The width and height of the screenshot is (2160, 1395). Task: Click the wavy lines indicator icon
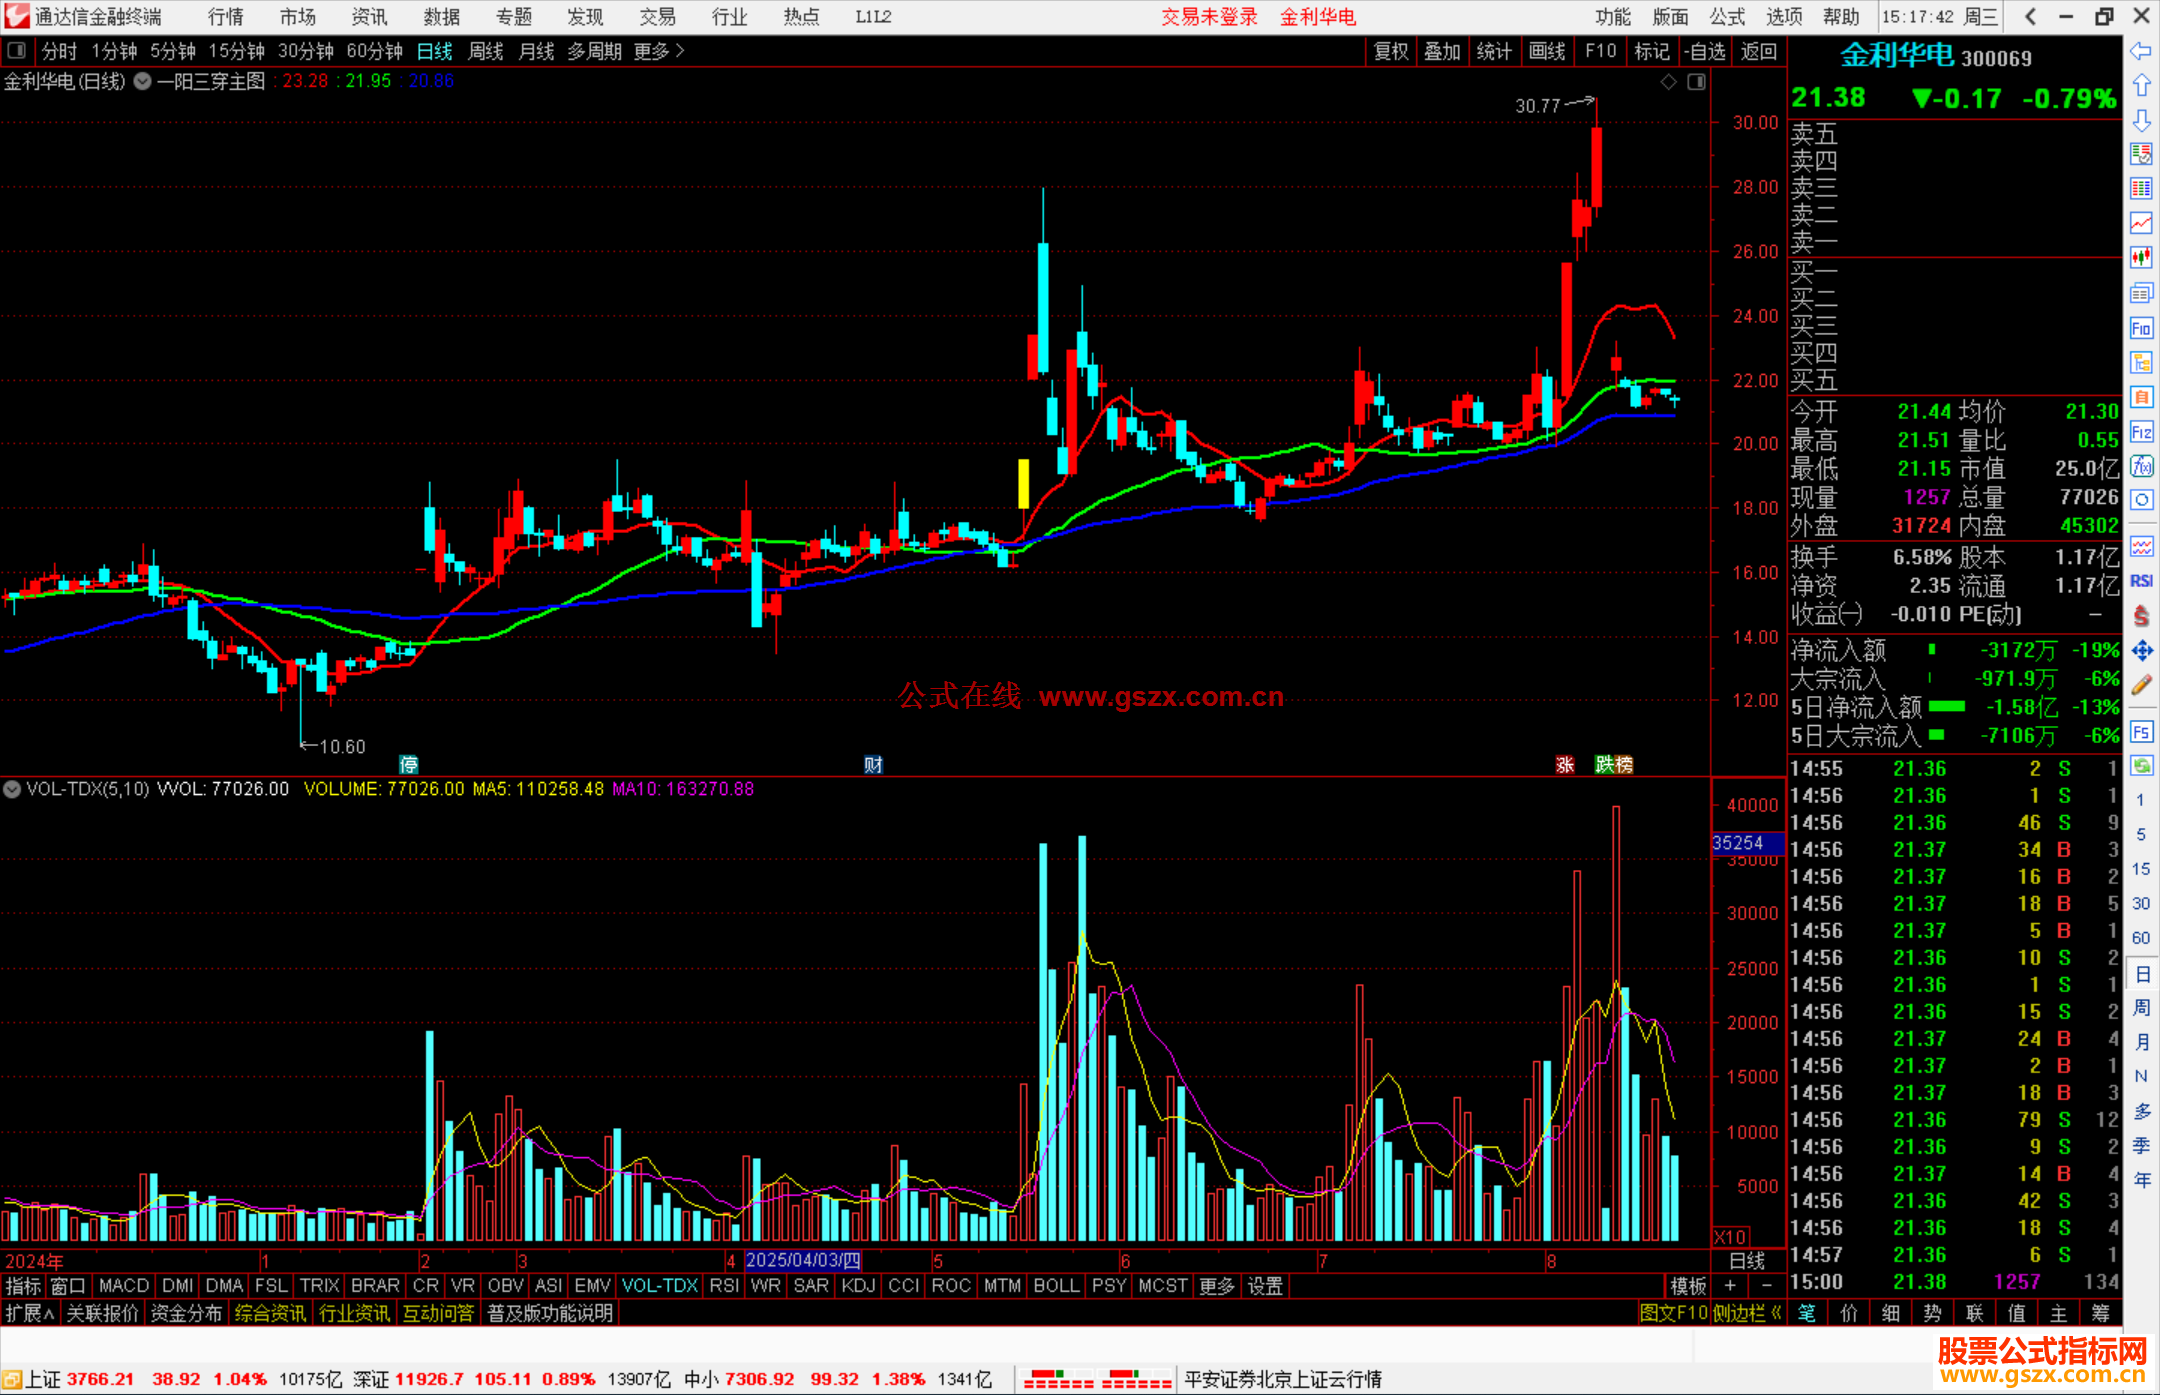tap(2141, 546)
